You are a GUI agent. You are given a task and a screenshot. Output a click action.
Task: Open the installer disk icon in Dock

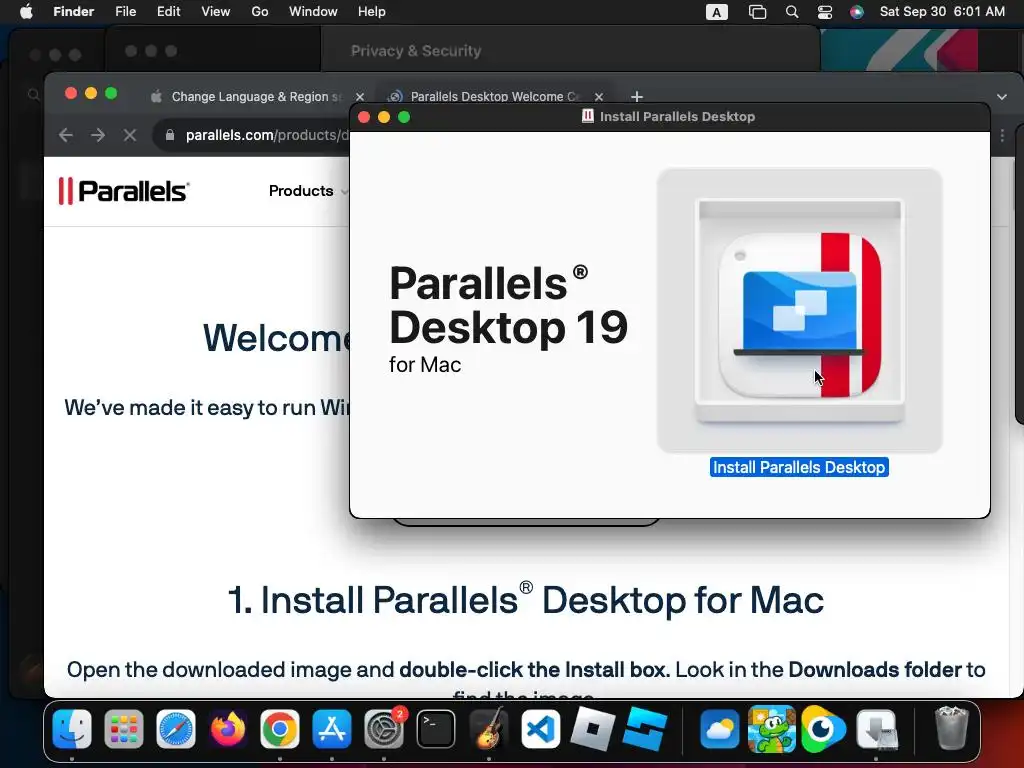click(876, 728)
